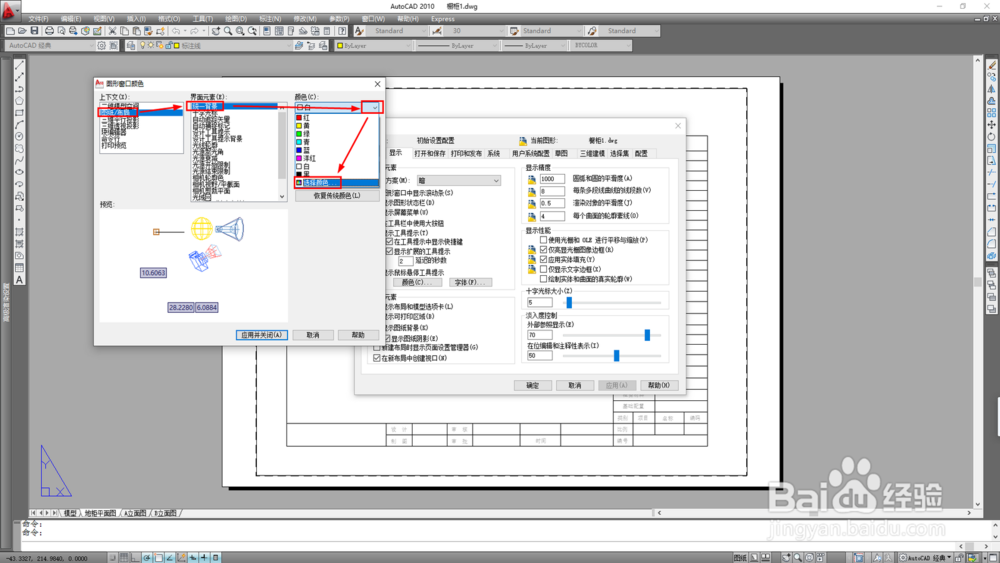Image resolution: width=1000 pixels, height=563 pixels.
Task: Open the layer 标注线 dropdown
Action: tap(288, 45)
